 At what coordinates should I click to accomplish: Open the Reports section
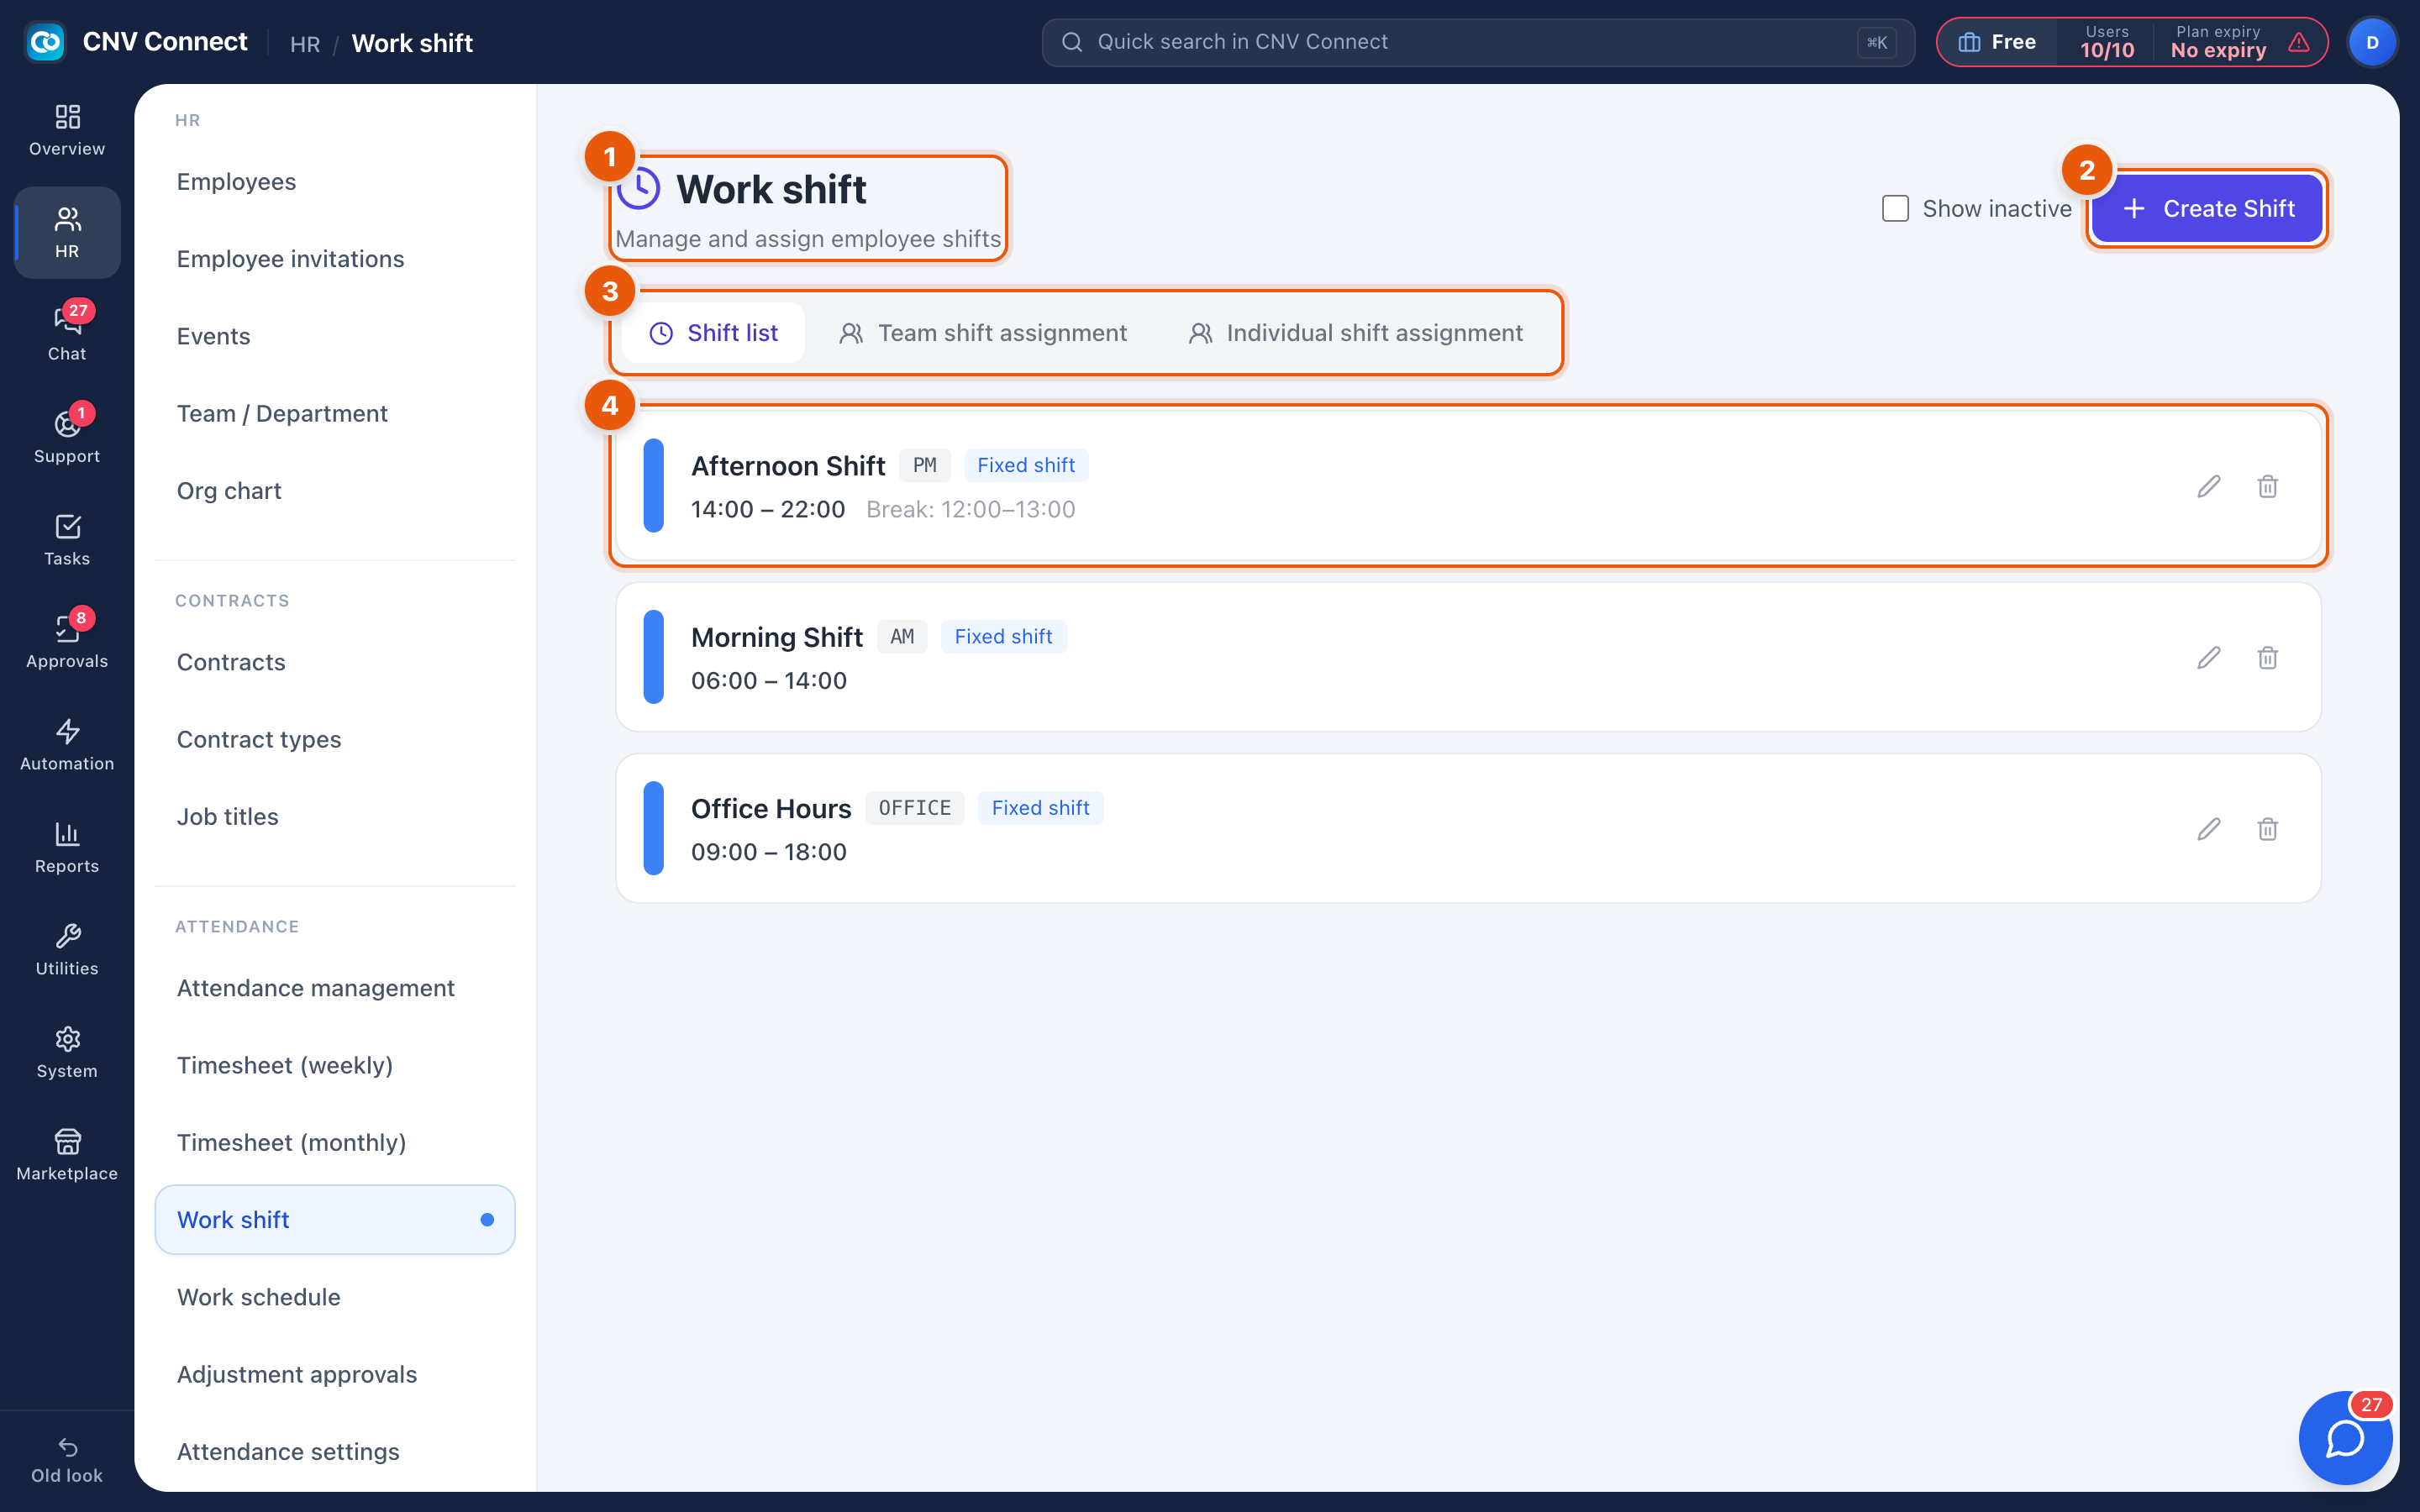pyautogui.click(x=67, y=847)
